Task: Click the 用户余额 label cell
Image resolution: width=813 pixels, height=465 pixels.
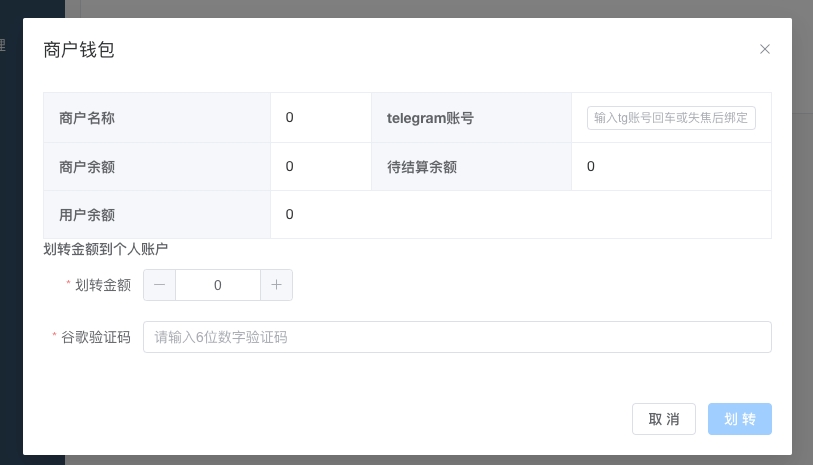Action: click(157, 214)
